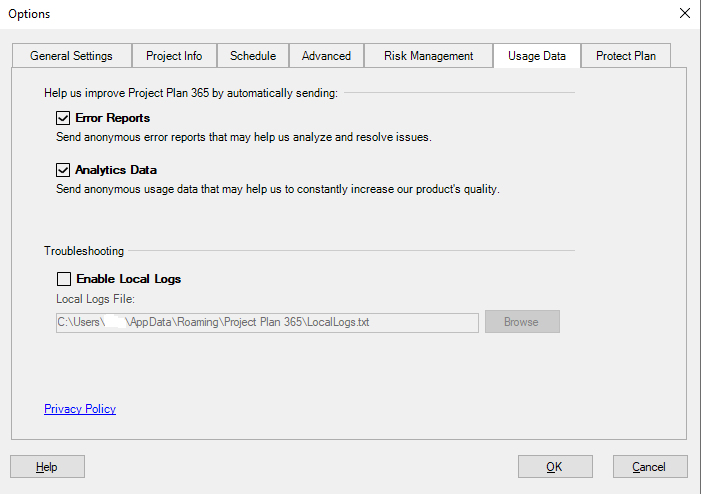Image resolution: width=701 pixels, height=494 pixels.
Task: Switch to the Protect Plan tab
Action: pos(626,56)
